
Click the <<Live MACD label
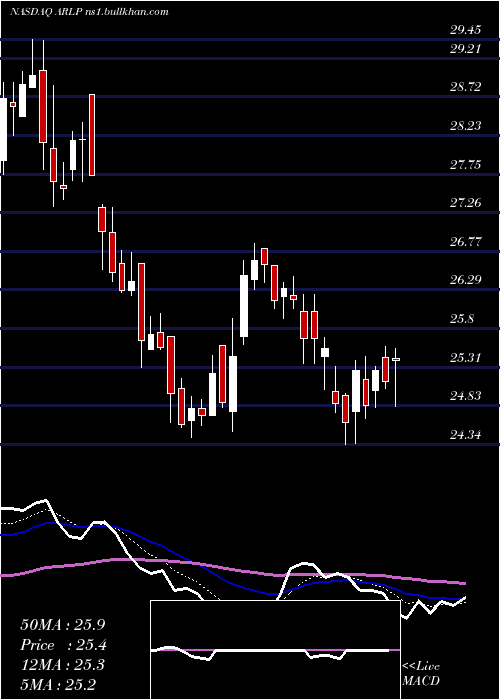click(421, 674)
